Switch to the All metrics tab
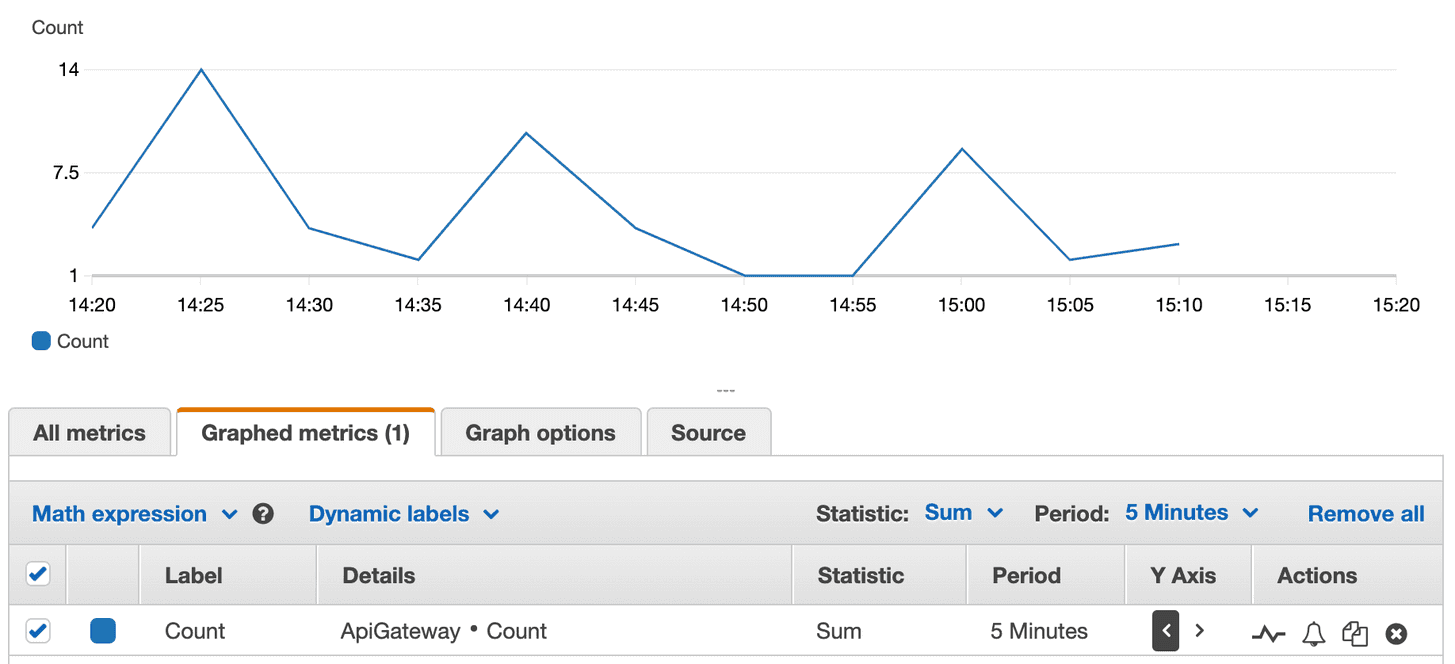 (90, 432)
